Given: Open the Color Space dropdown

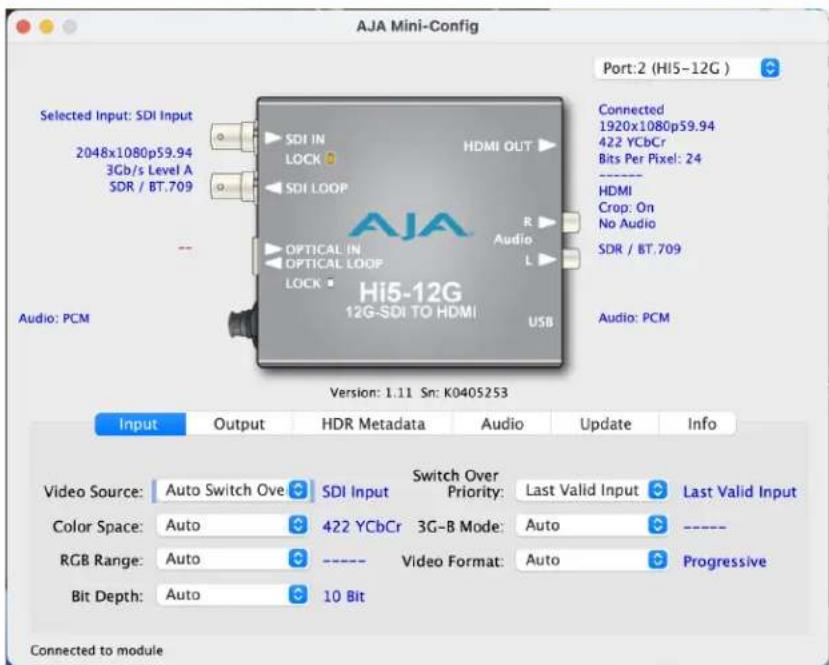Looking at the screenshot, I should [233, 525].
